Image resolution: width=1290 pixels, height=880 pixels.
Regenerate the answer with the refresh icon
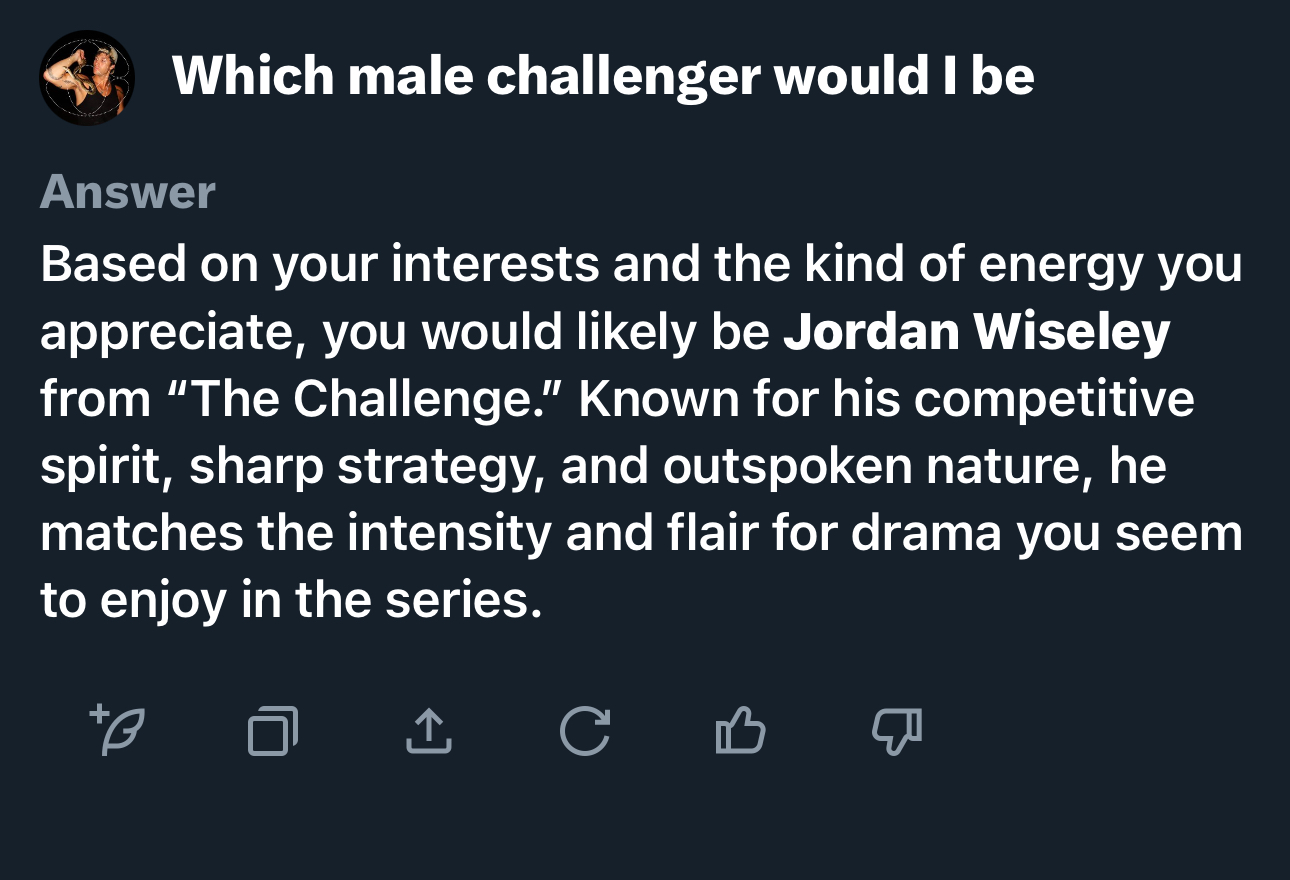(x=585, y=730)
